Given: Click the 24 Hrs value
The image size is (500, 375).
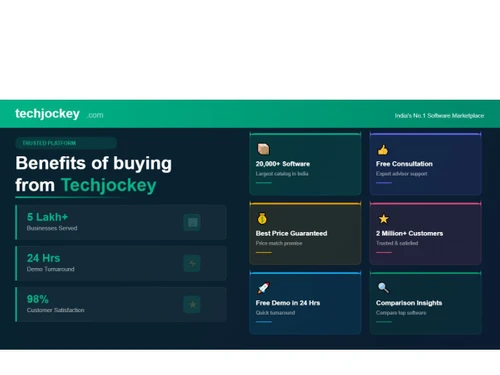Looking at the screenshot, I should (x=43, y=258).
